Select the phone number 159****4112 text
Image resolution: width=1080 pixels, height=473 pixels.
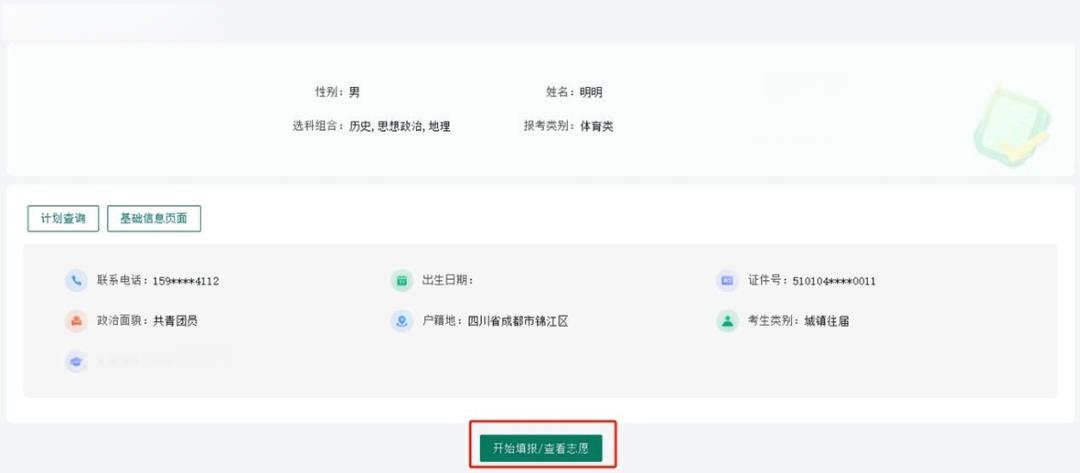pos(186,281)
